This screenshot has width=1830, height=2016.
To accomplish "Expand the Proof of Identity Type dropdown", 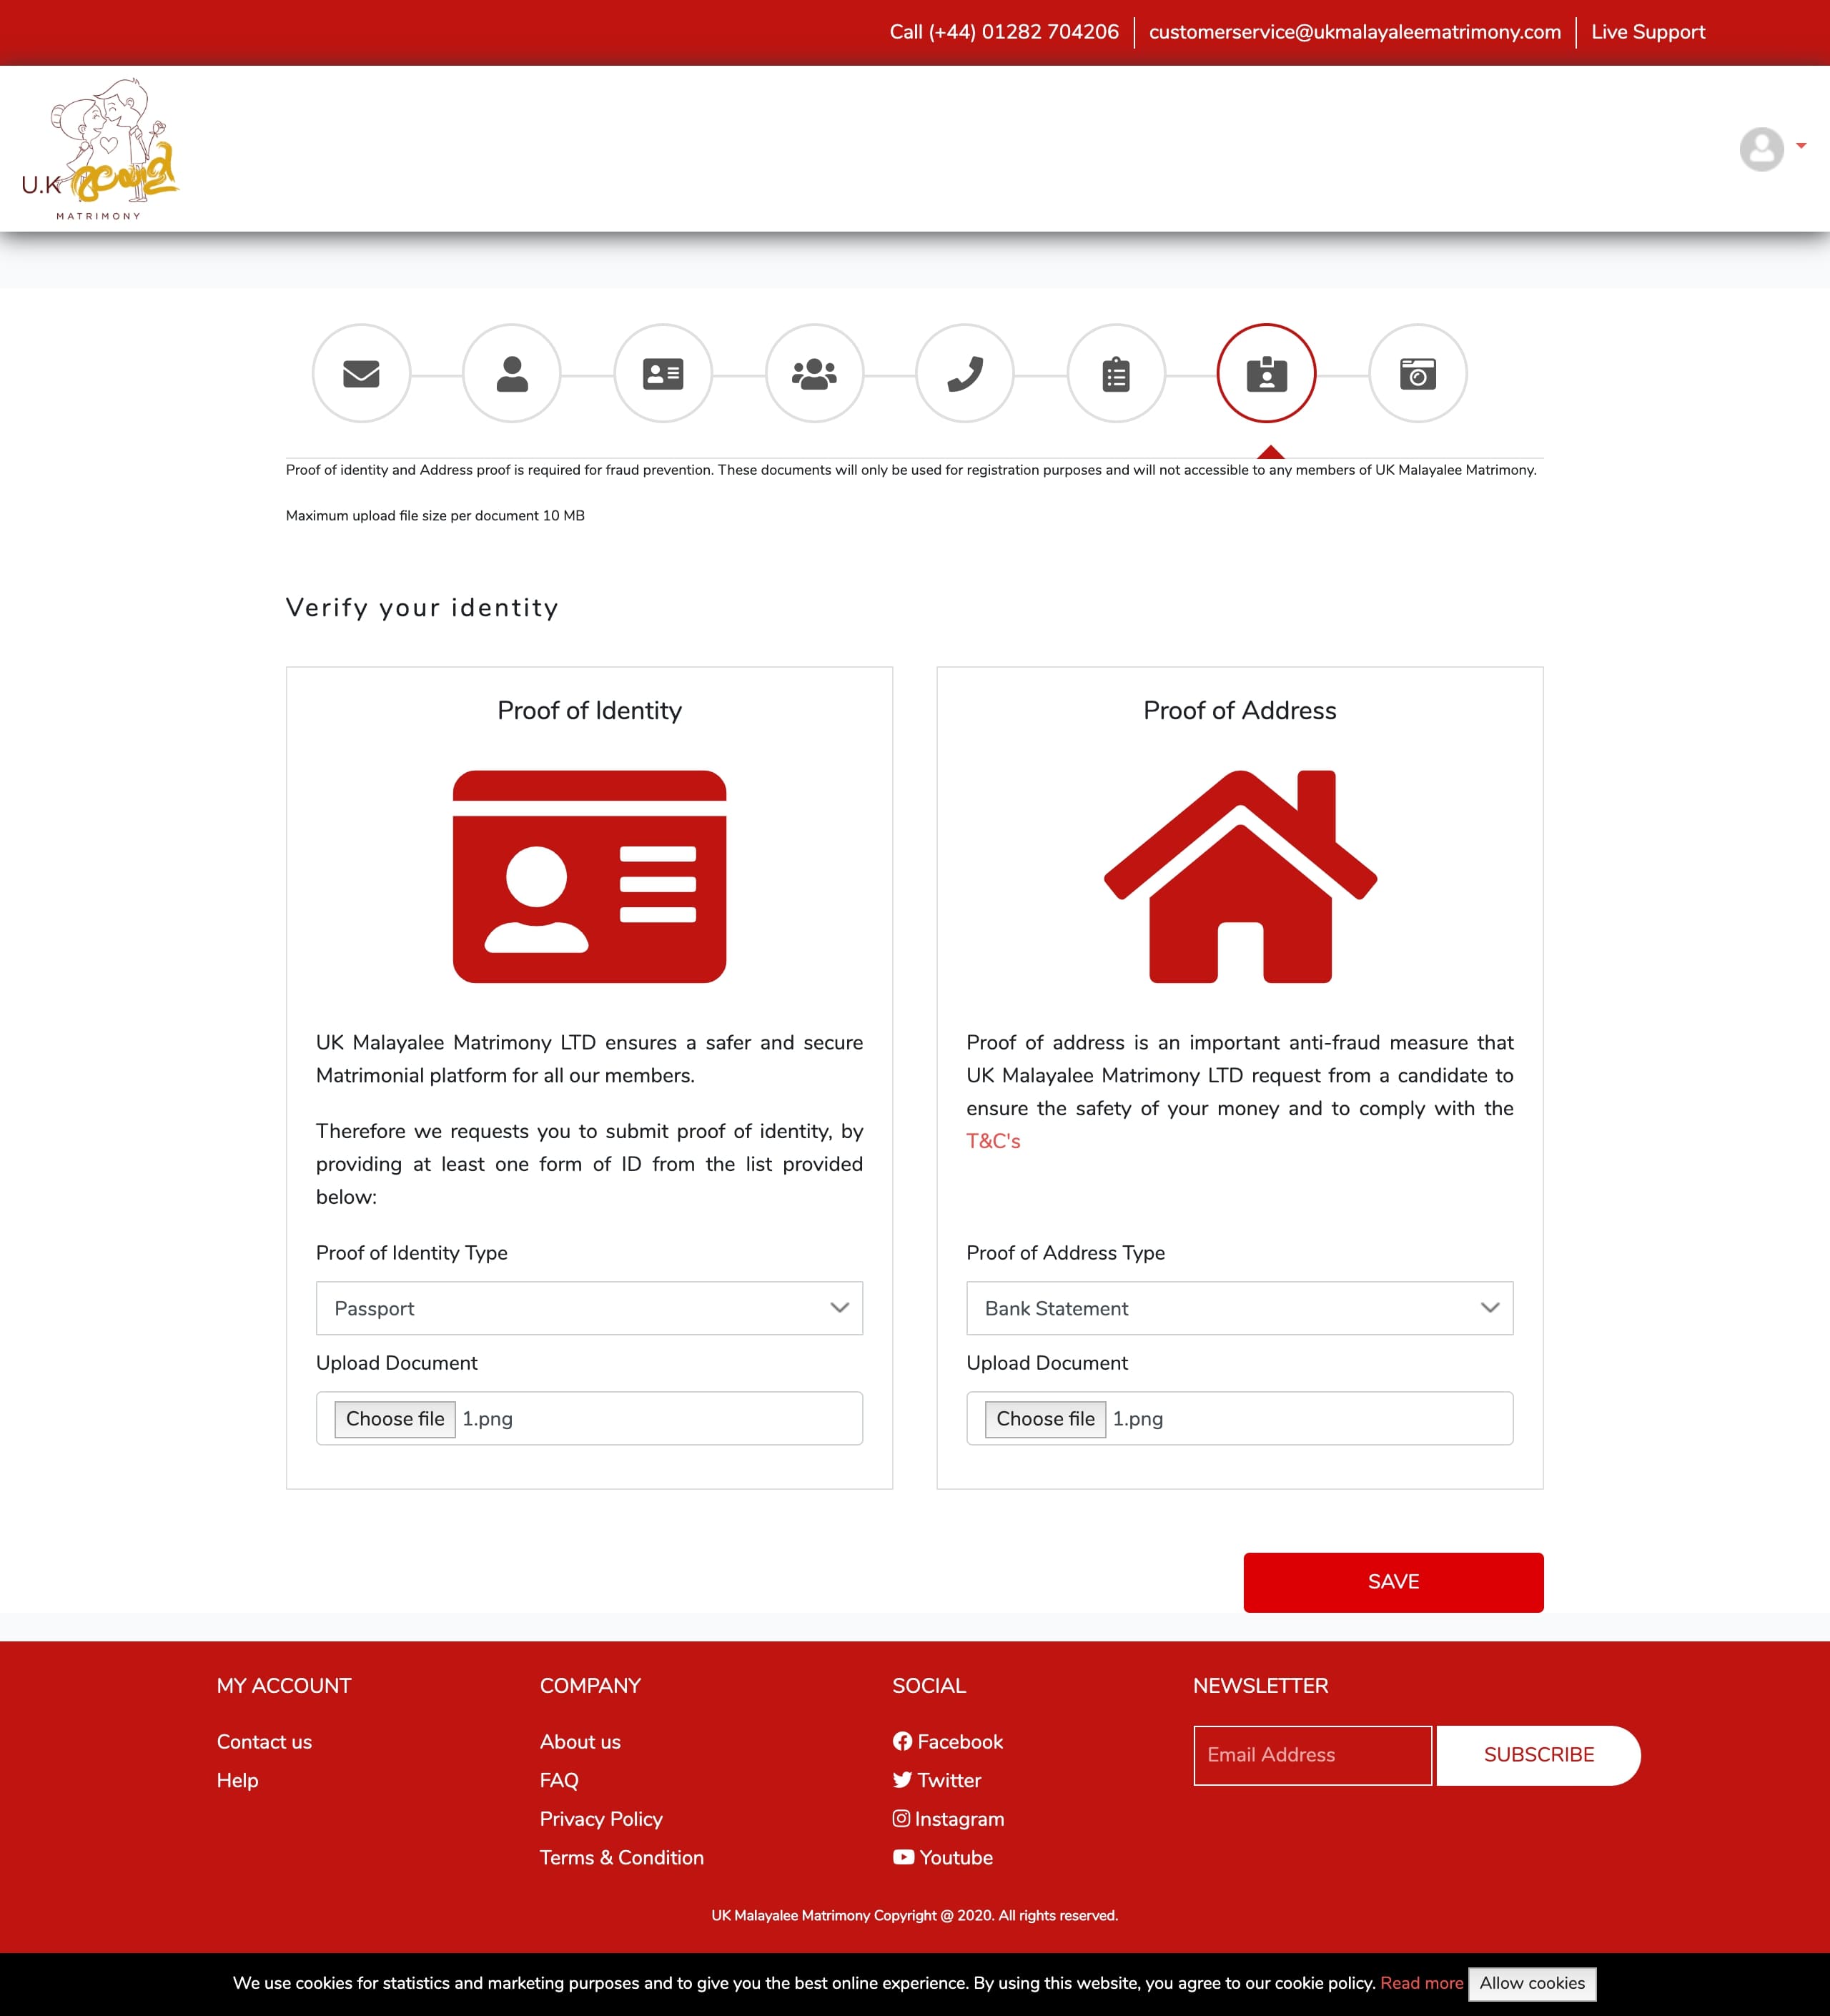I will pyautogui.click(x=588, y=1307).
